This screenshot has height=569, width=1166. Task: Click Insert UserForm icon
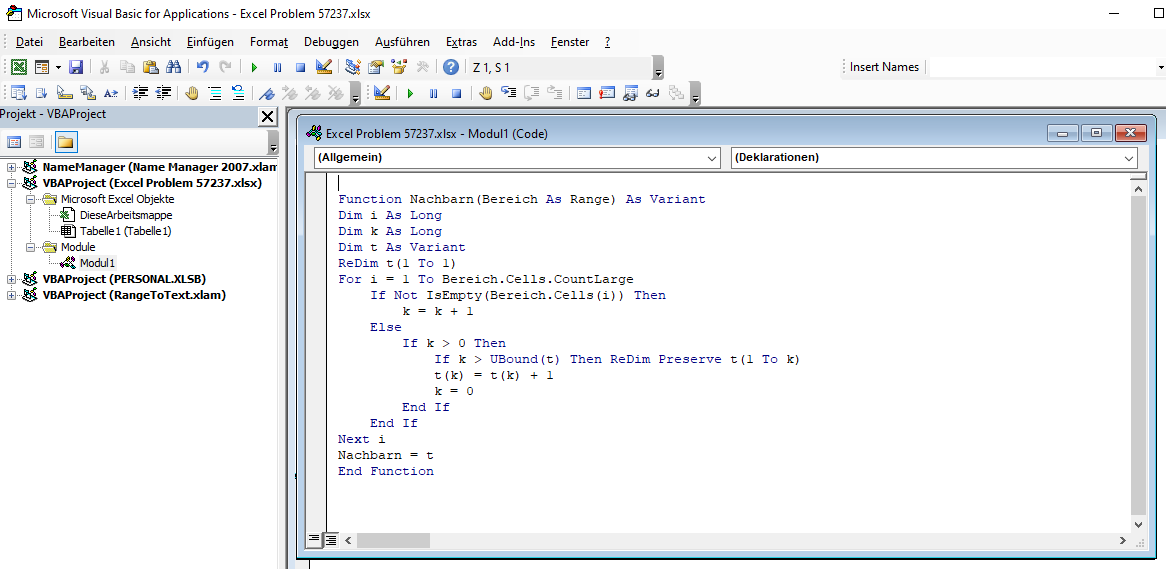point(42,68)
